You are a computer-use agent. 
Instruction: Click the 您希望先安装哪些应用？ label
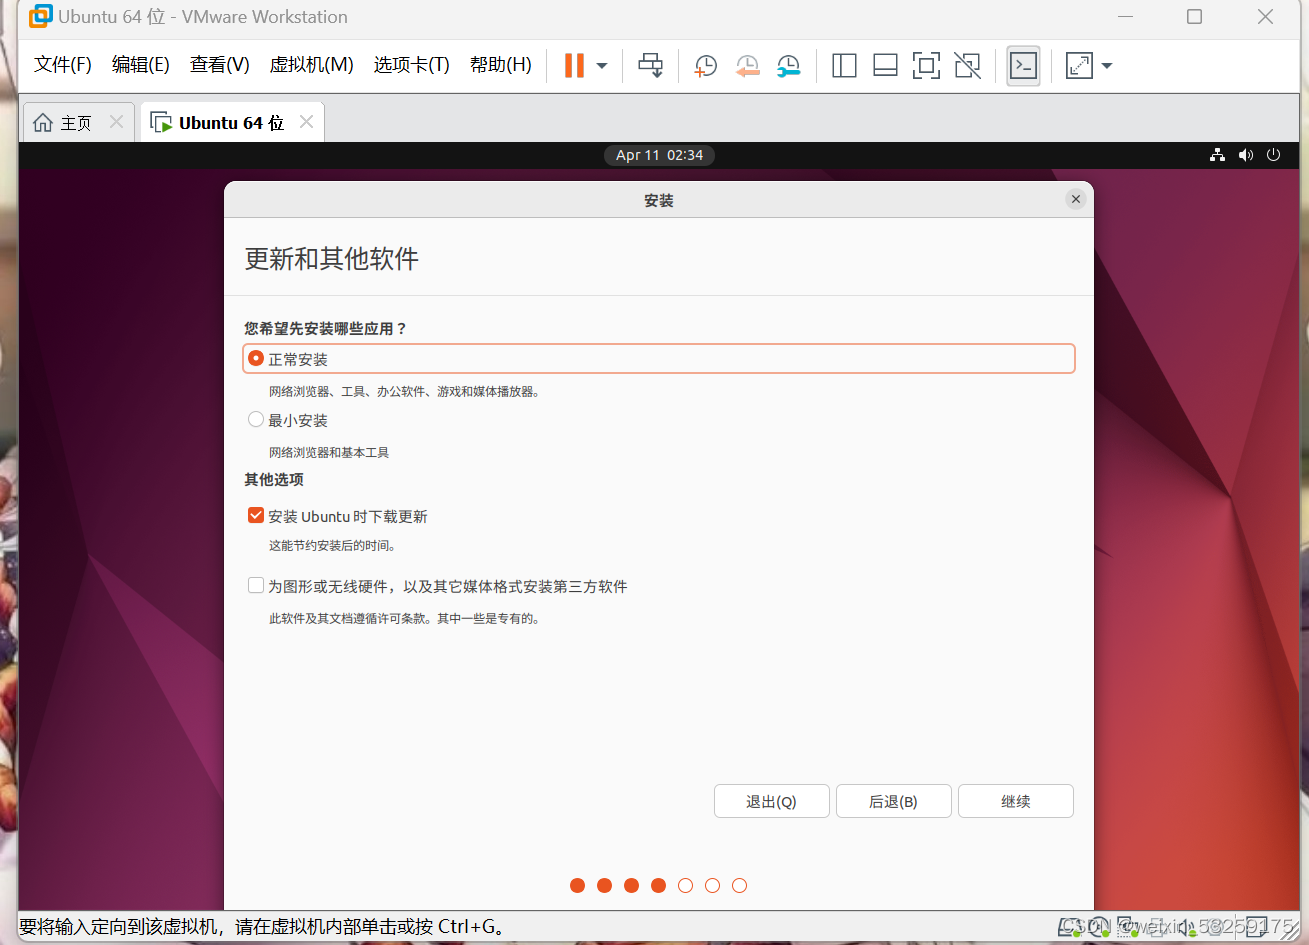tap(326, 328)
